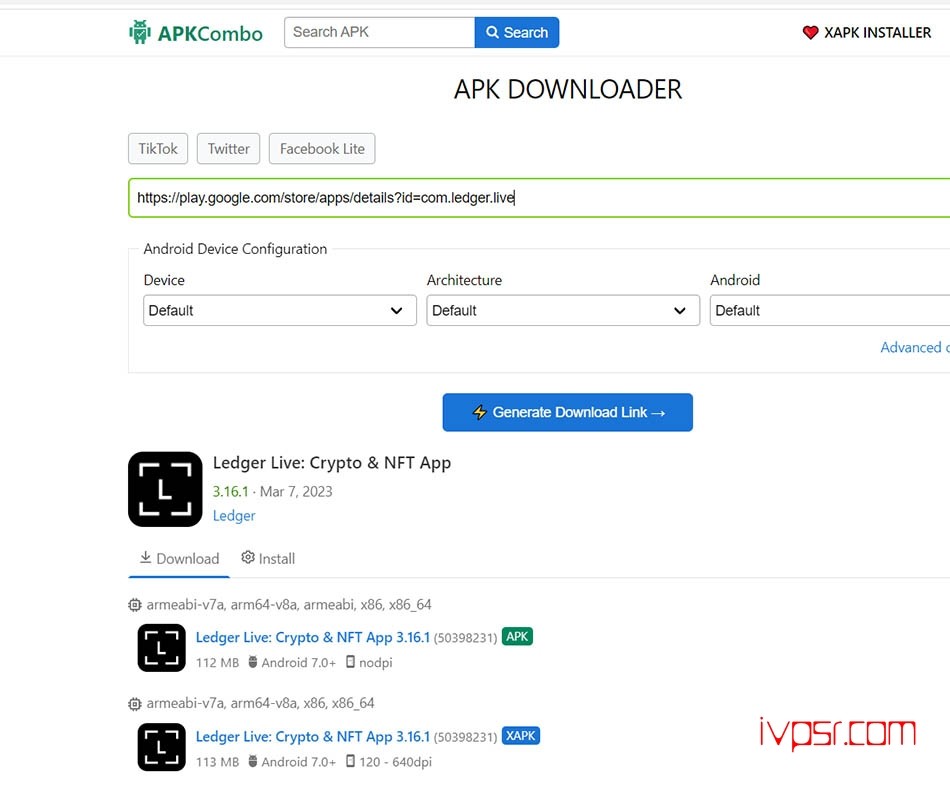Click the APK DOWNLOADER heading
Screen dimensions: 950x788
568,89
